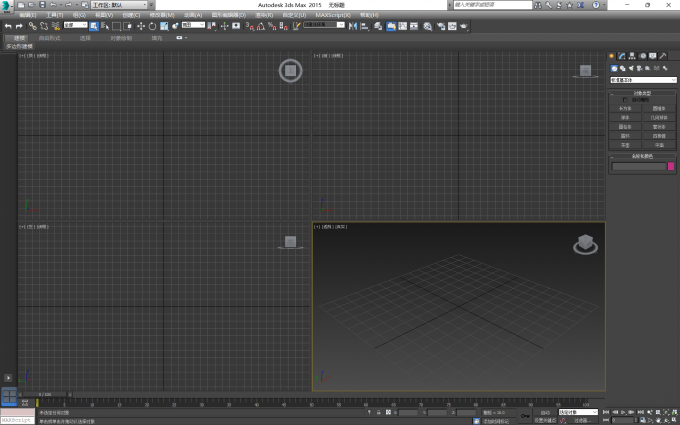Switch to the 对象绘制 ribbon tab
Viewport: 680px width, 425px height.
point(121,38)
